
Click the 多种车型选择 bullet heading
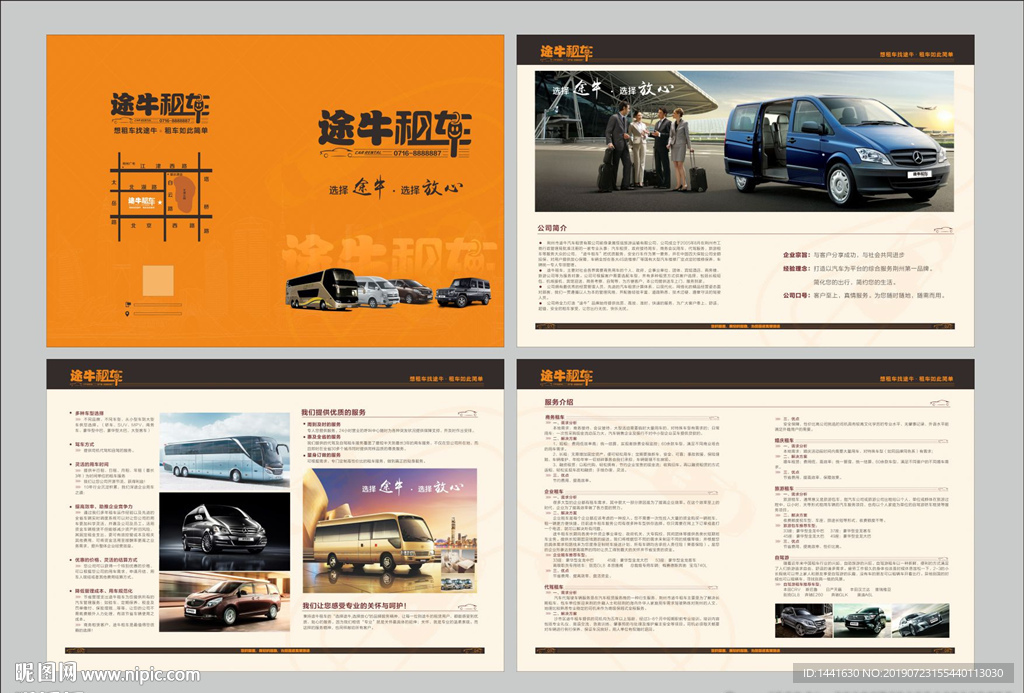click(89, 413)
